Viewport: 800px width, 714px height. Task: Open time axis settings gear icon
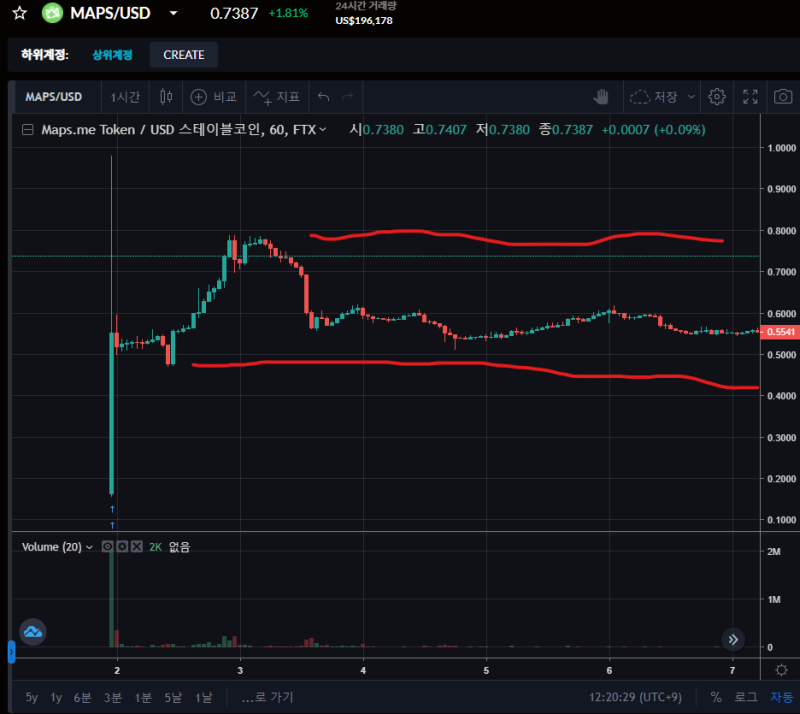coord(781,670)
